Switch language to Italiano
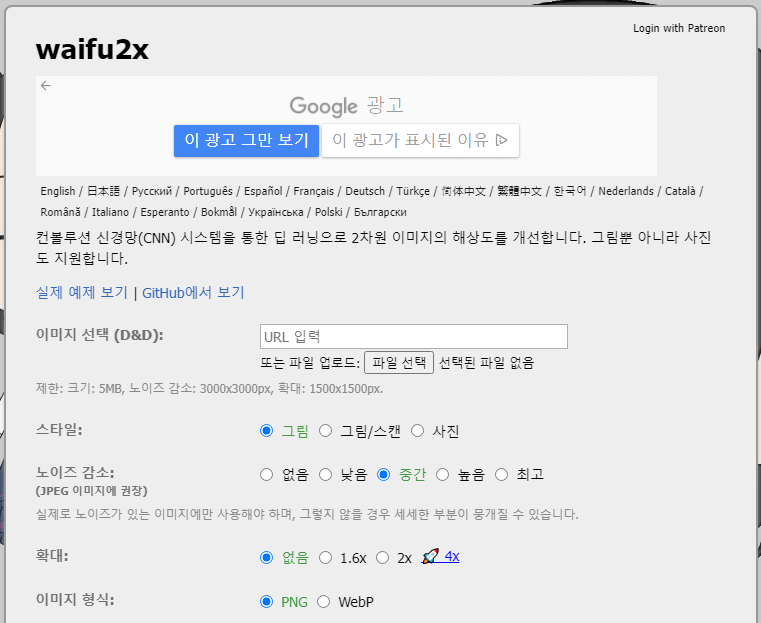 (110, 212)
